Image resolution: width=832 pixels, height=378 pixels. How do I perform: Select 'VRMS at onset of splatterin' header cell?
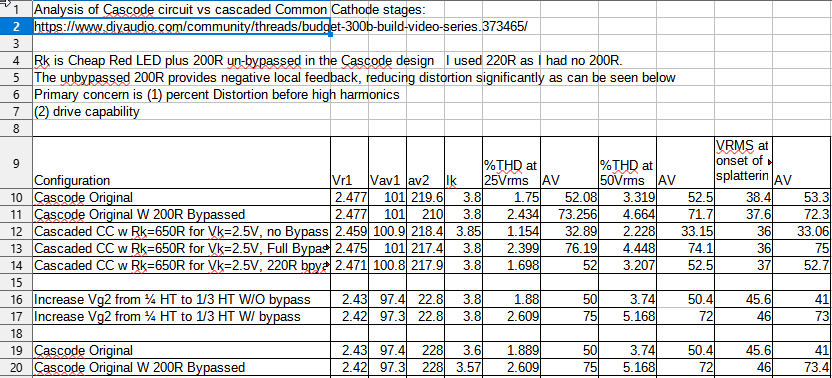pyautogui.click(x=743, y=162)
